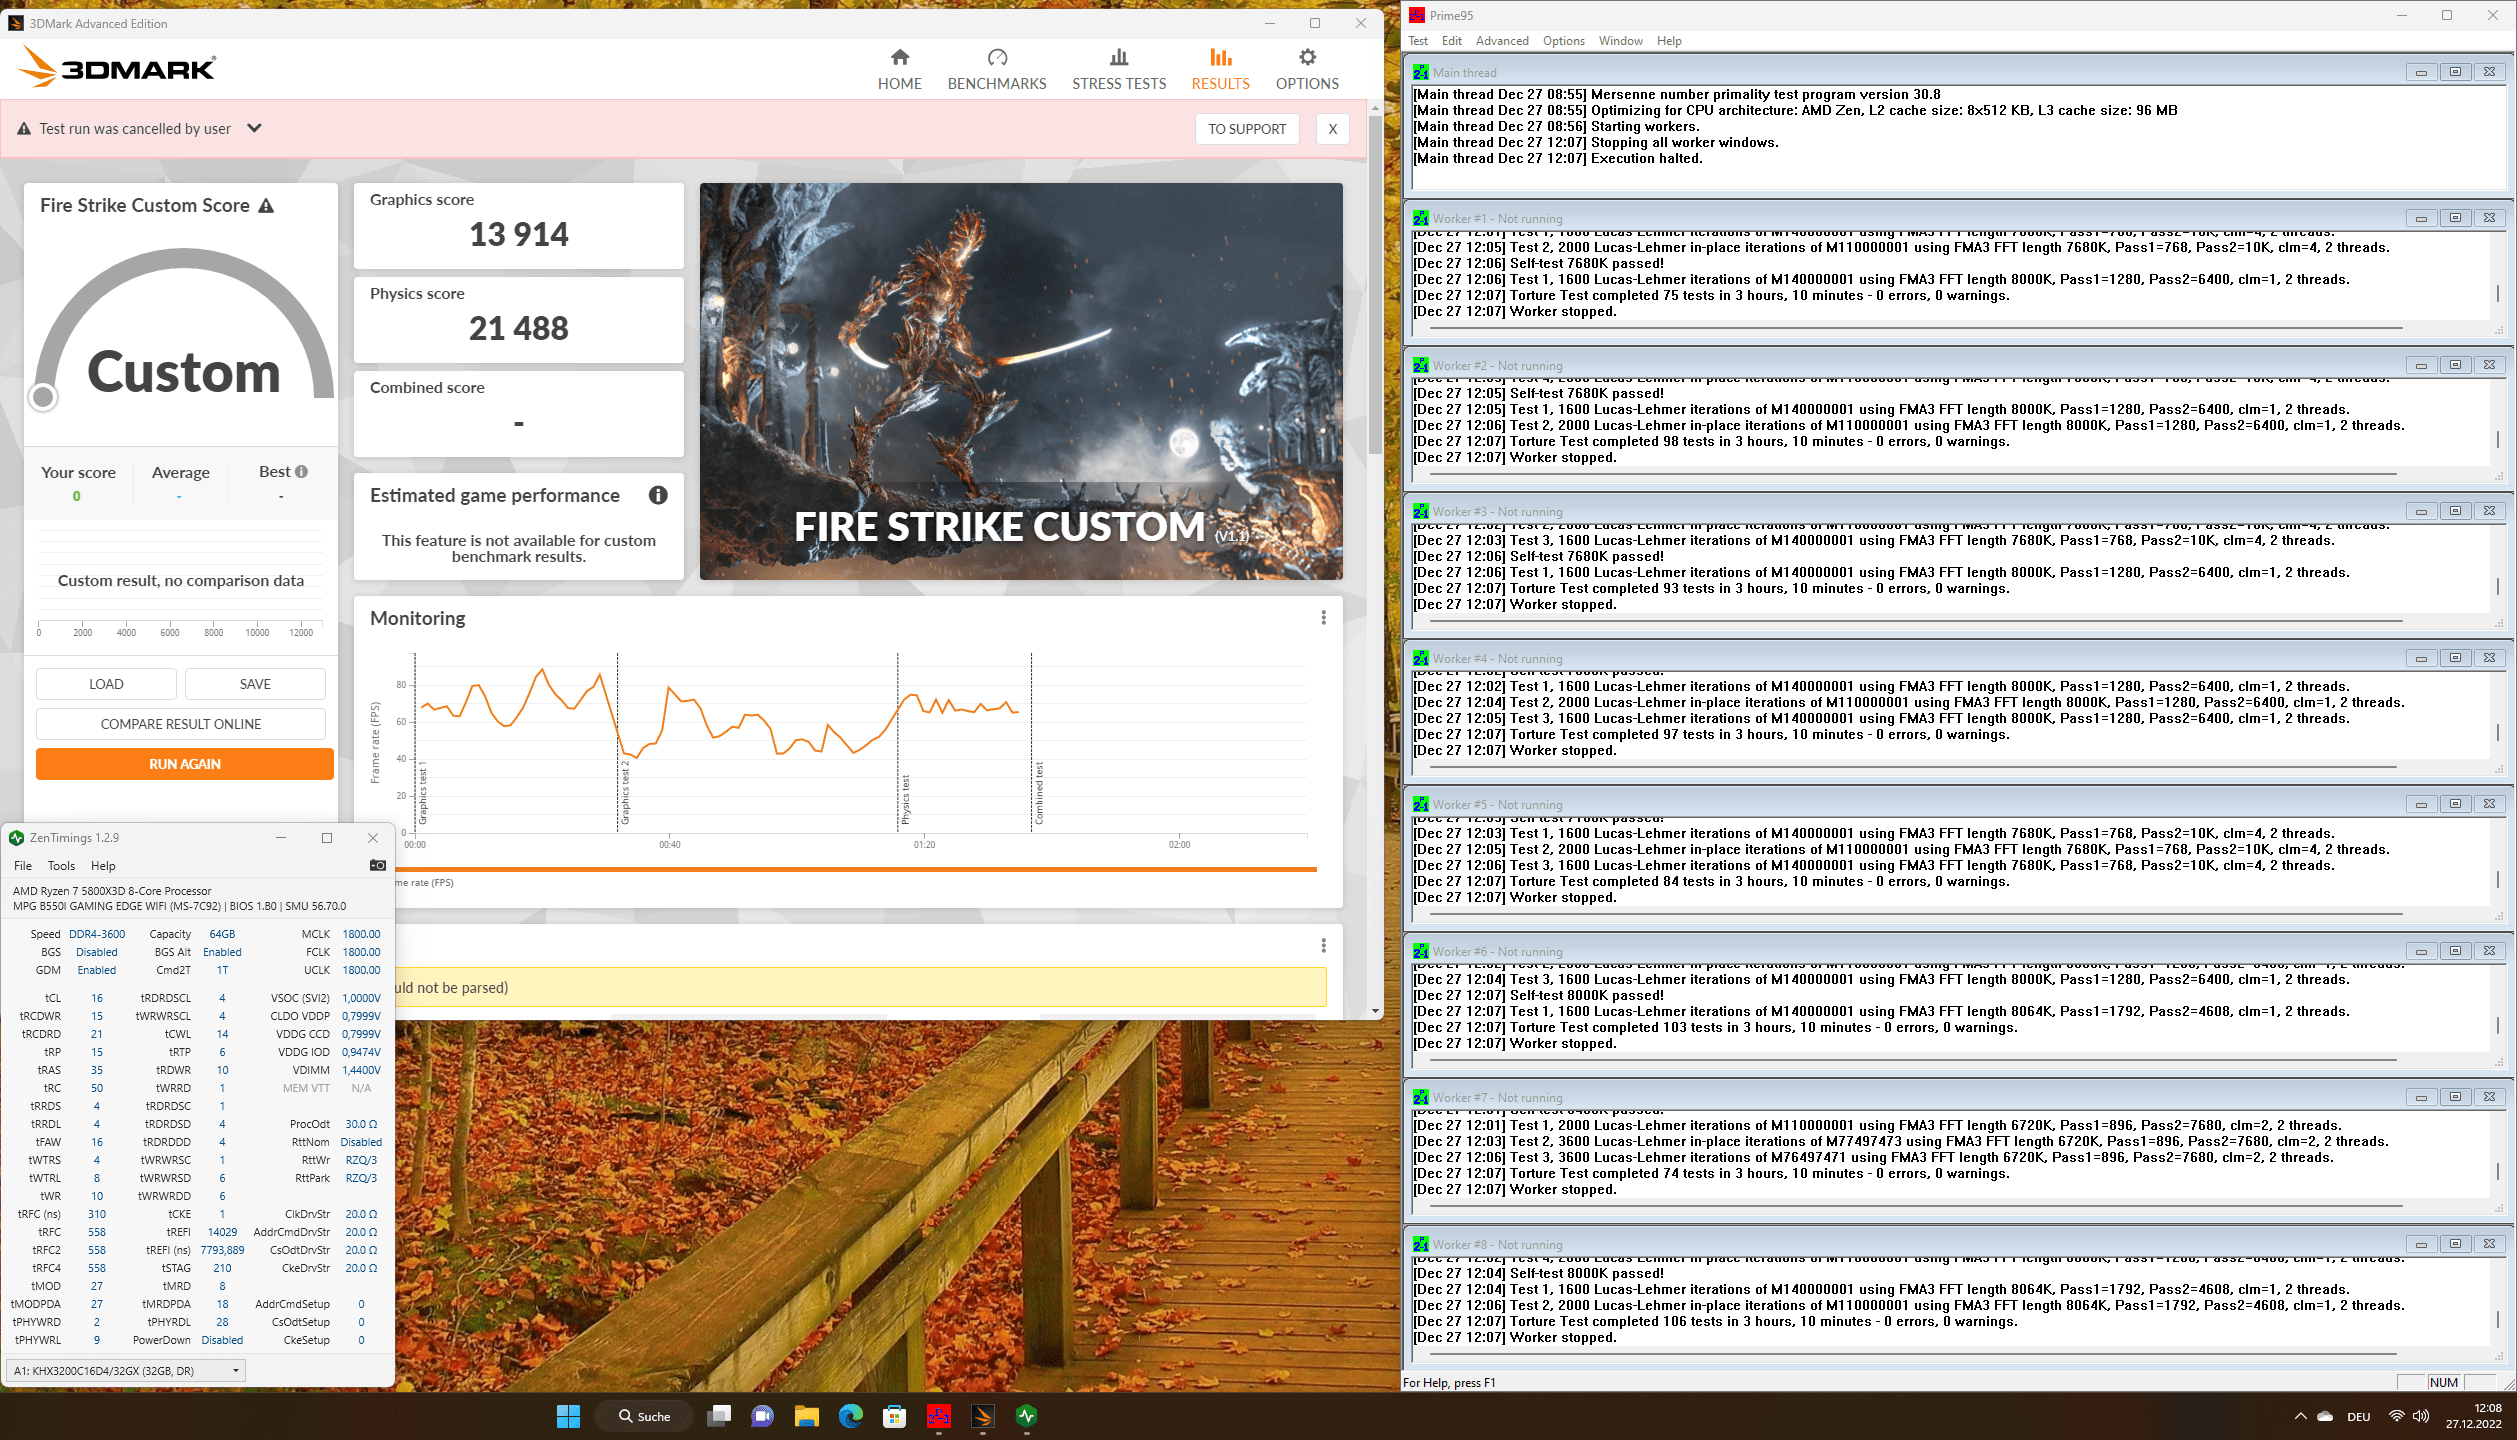Image resolution: width=2517 pixels, height=1440 pixels.
Task: Open Prime95 Edit menu
Action: click(x=1451, y=41)
